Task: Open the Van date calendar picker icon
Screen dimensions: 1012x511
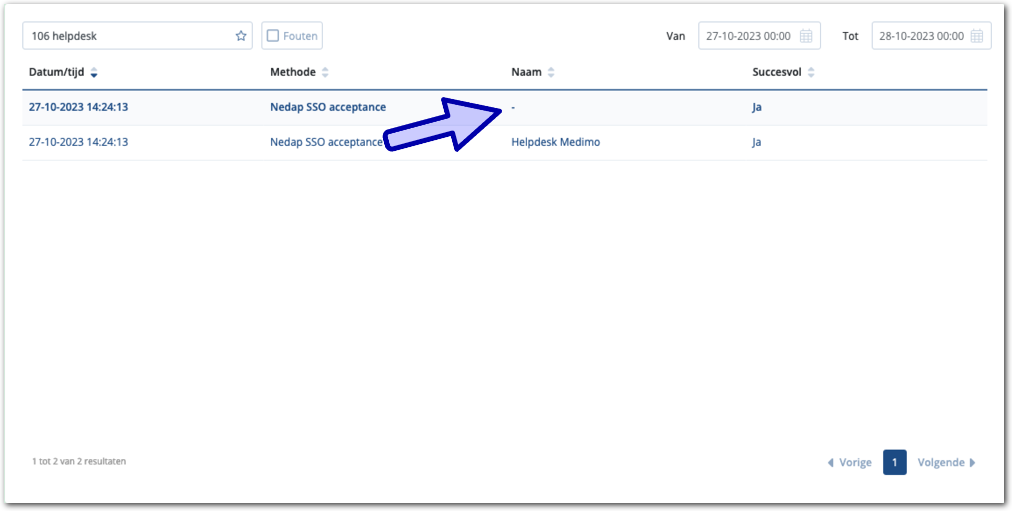Action: coord(806,36)
